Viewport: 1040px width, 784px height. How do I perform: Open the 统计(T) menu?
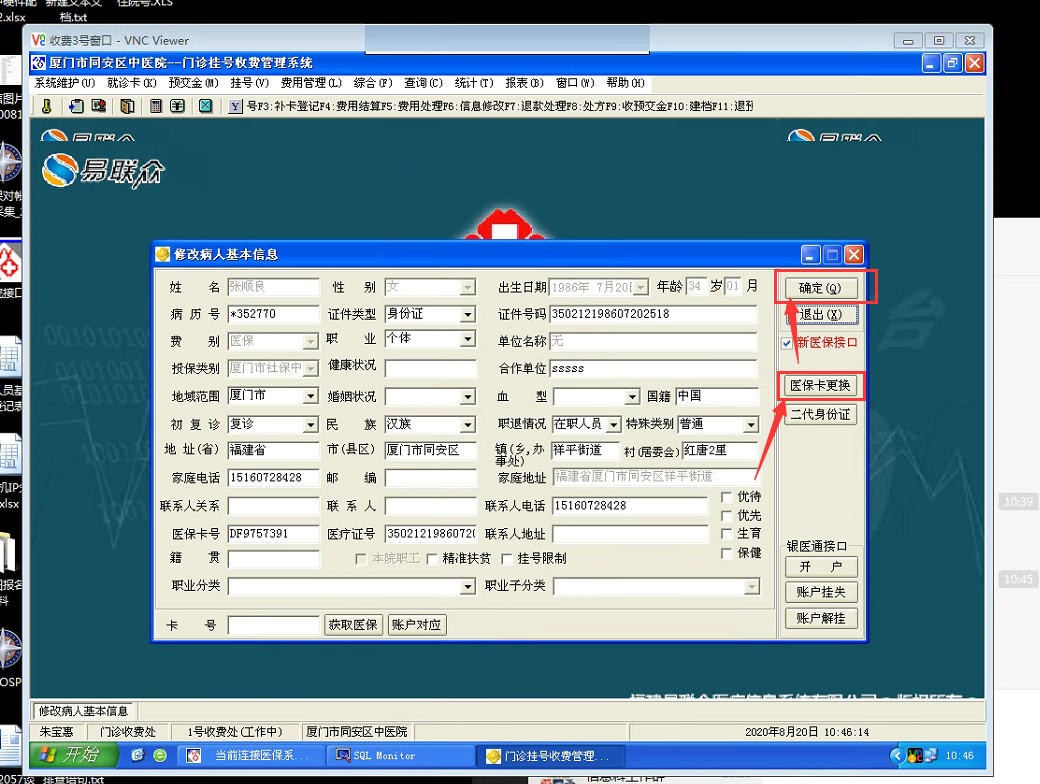[x=474, y=83]
